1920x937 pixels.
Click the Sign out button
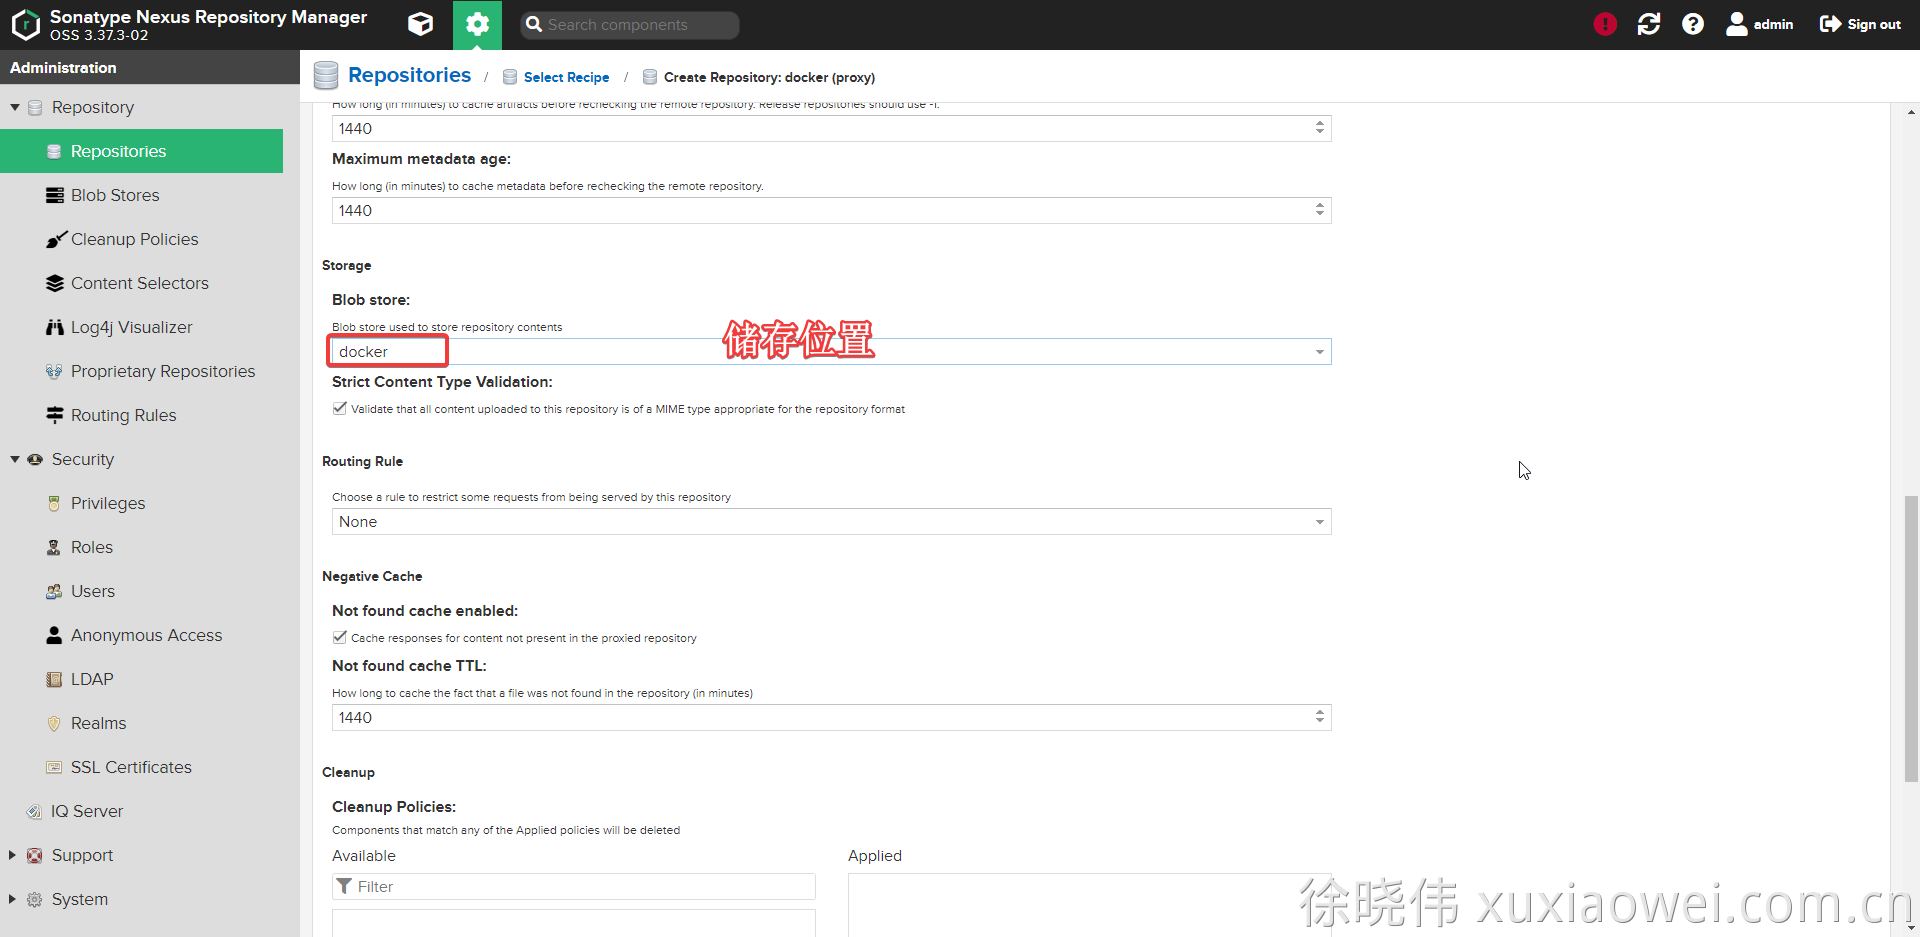coord(1860,24)
